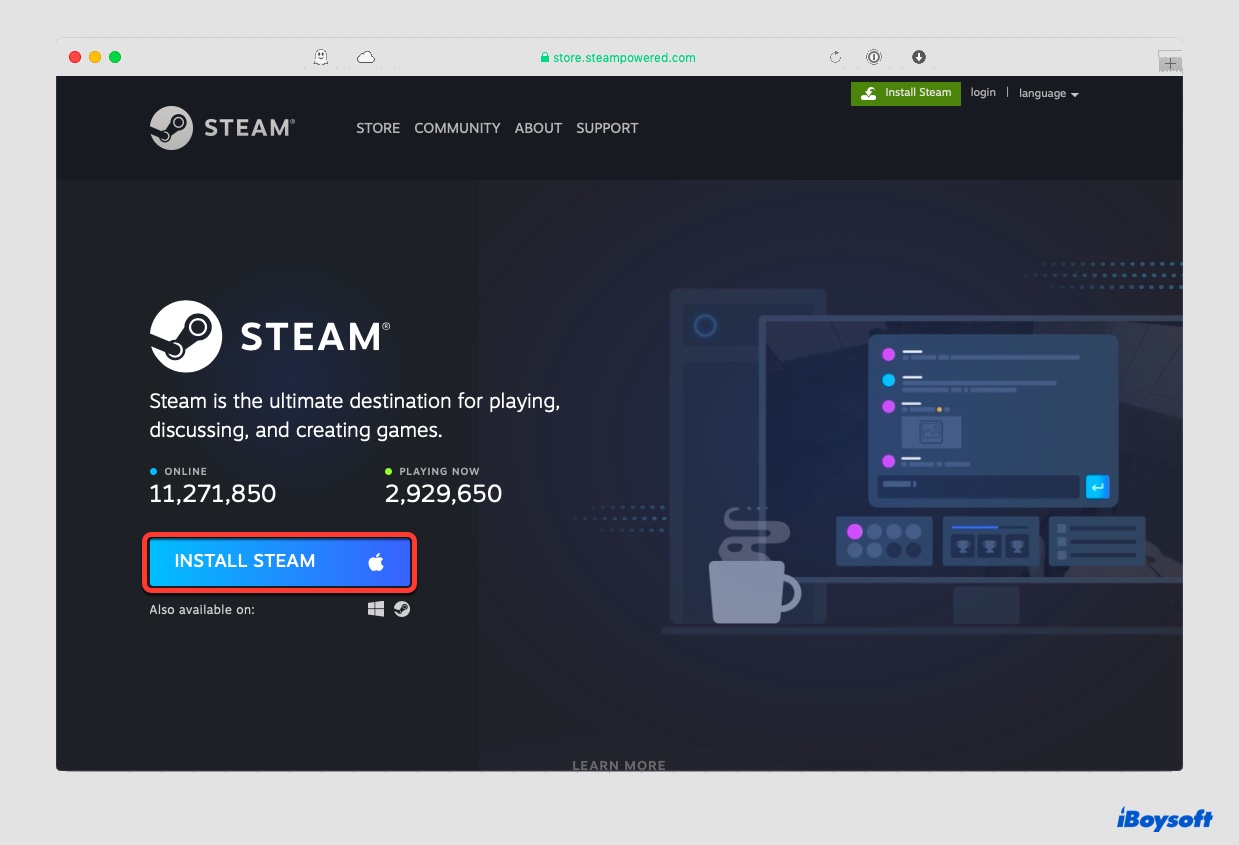Click the Steam logo in the header
Screen dimensions: 1239x845
point(222,128)
